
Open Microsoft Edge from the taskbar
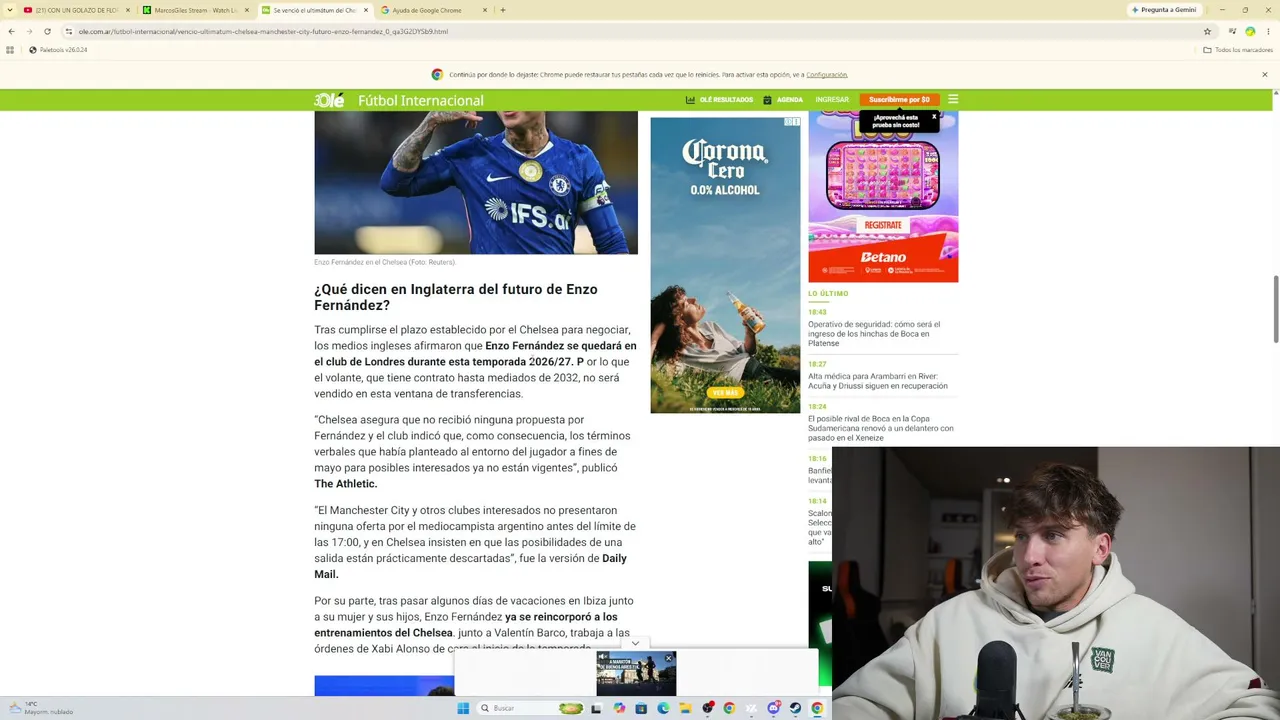(x=663, y=708)
